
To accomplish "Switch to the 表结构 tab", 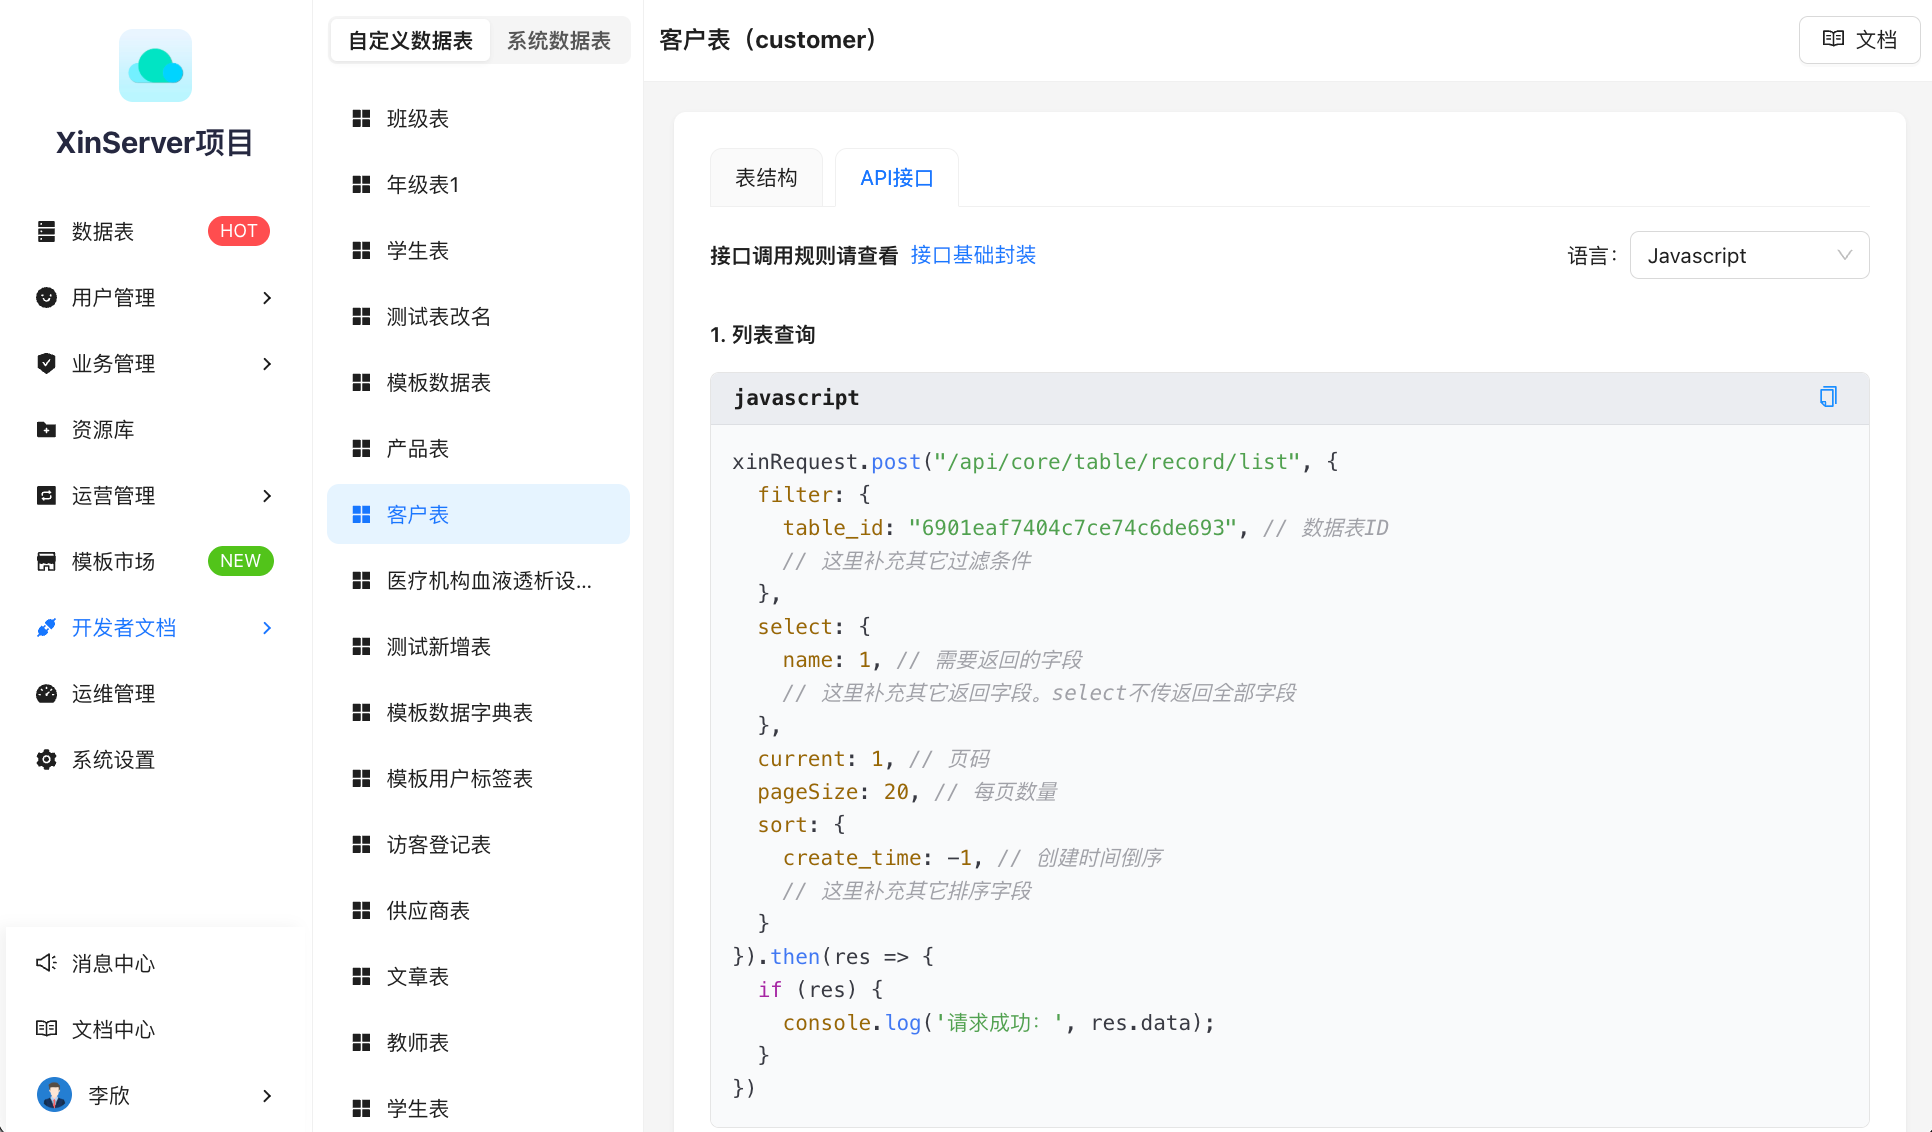I will (x=766, y=177).
